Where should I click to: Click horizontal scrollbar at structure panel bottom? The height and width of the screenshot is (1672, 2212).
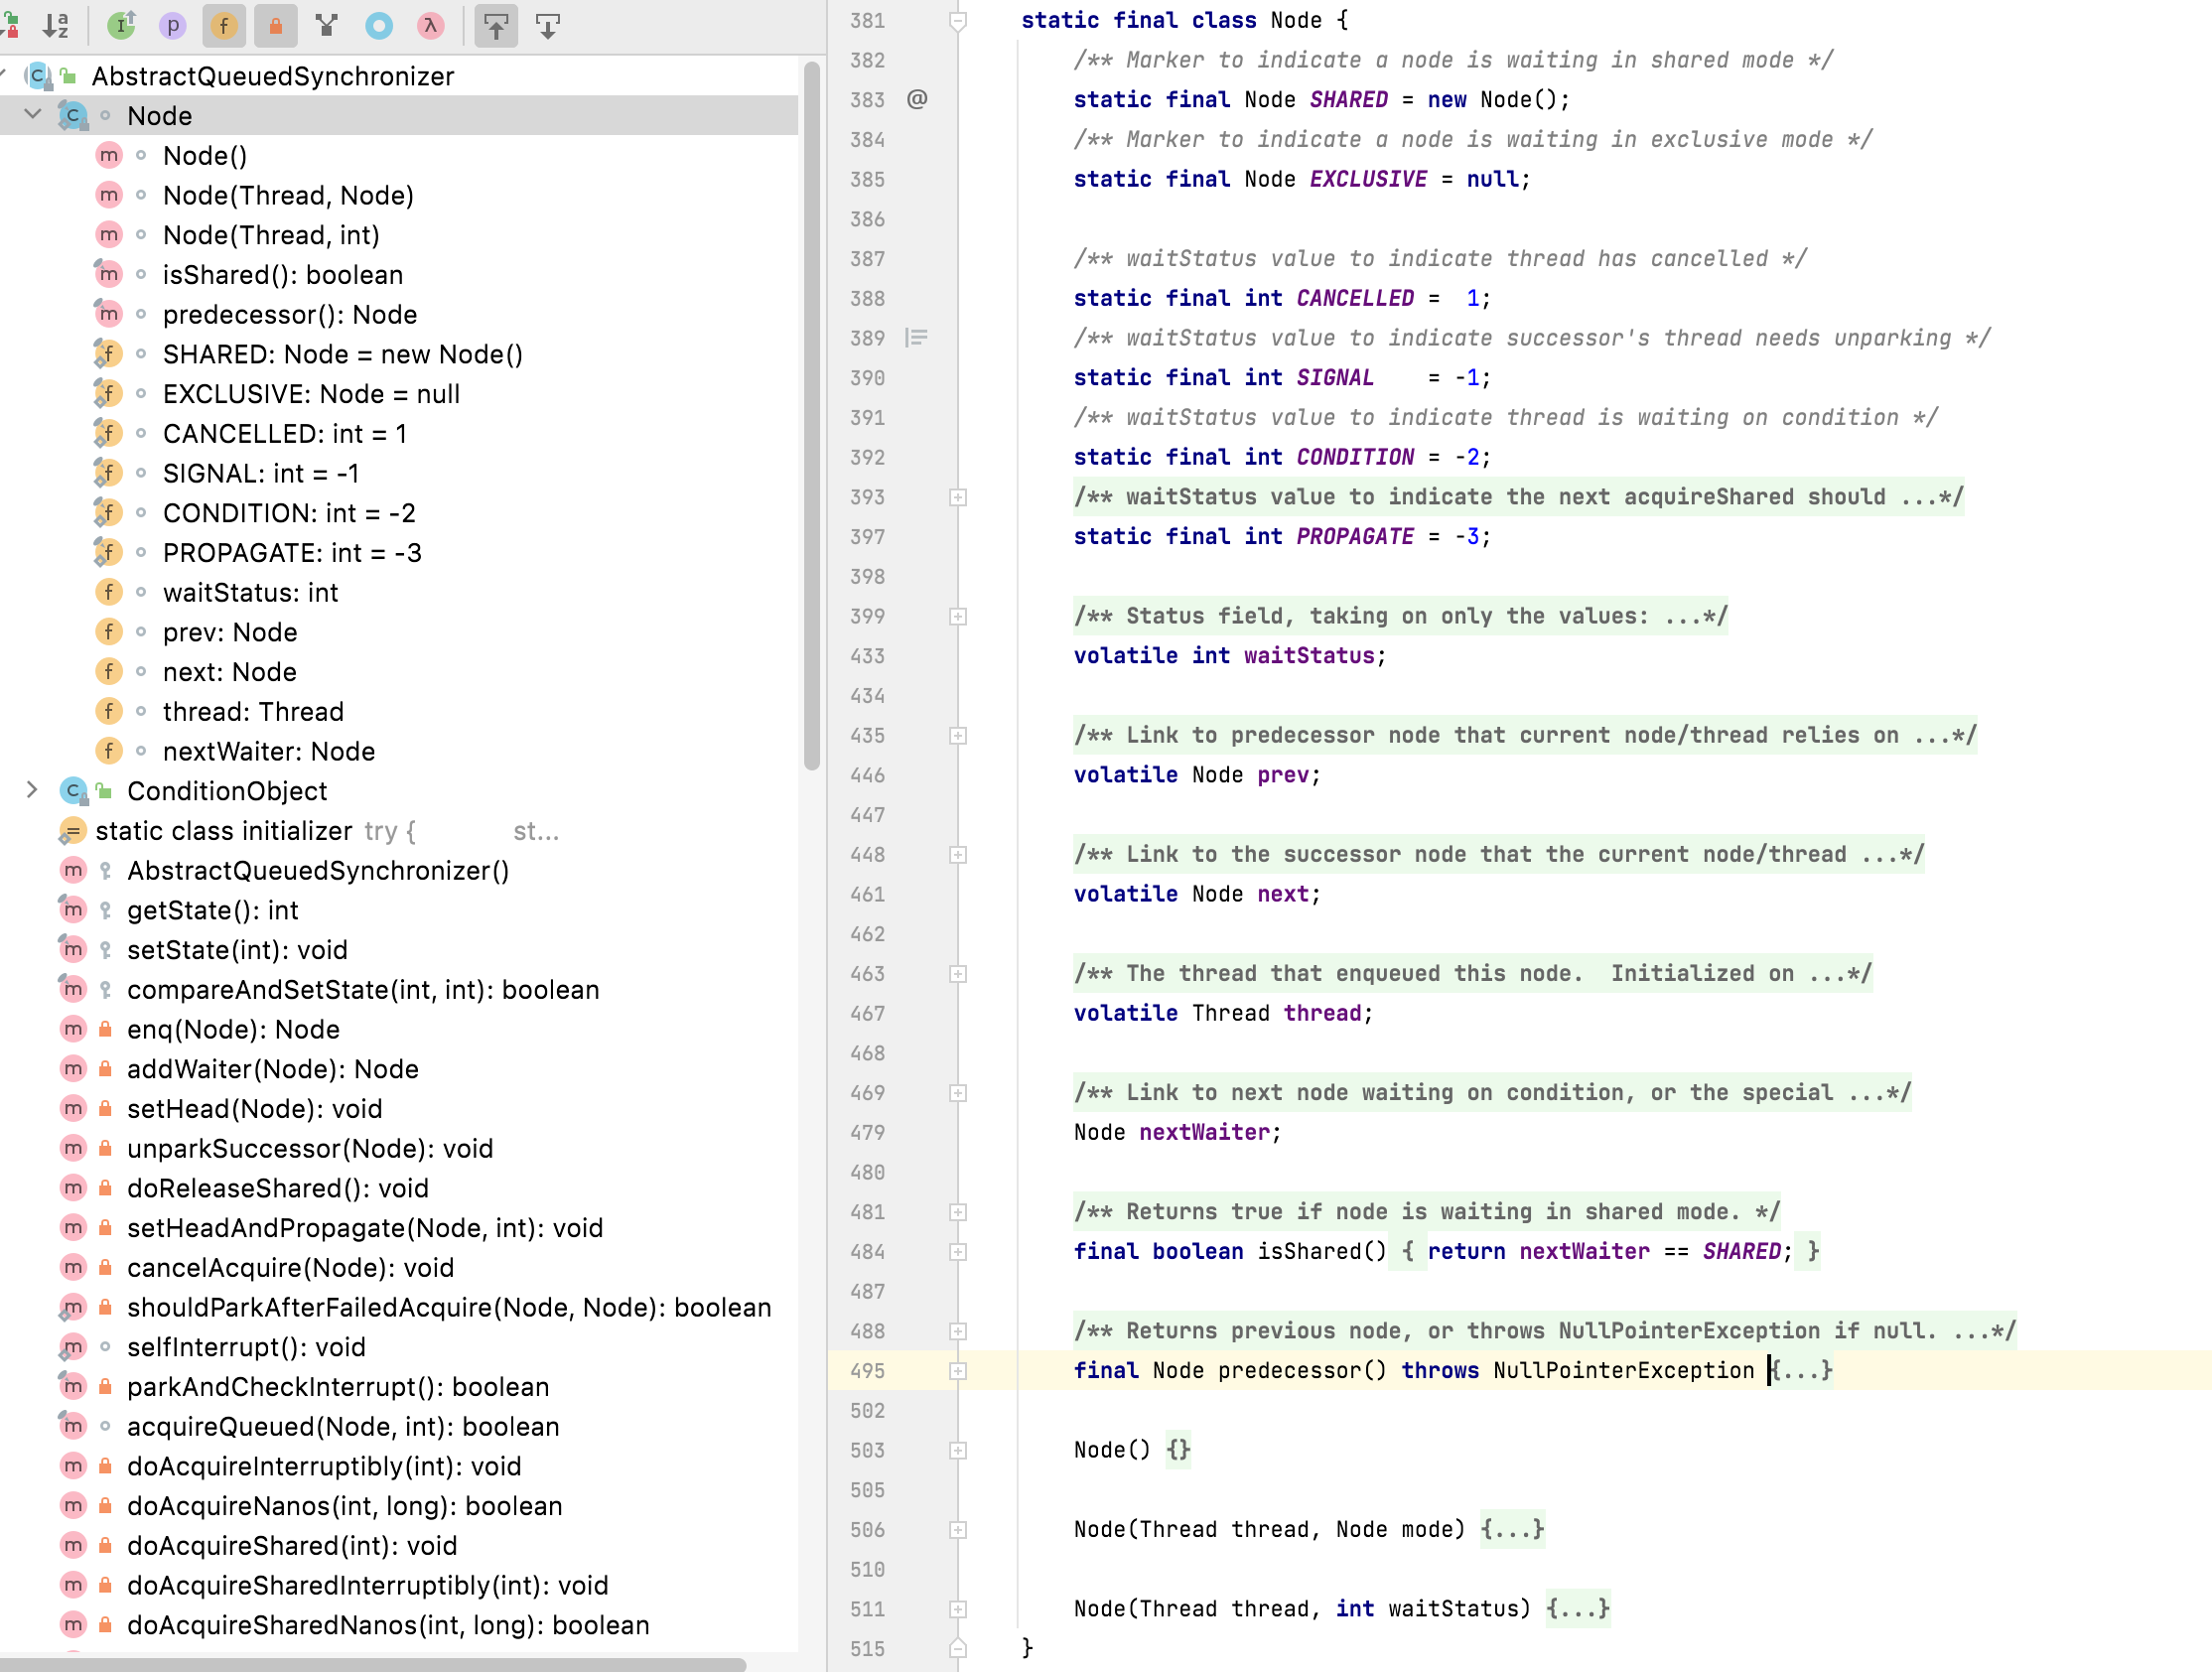tap(372, 1664)
